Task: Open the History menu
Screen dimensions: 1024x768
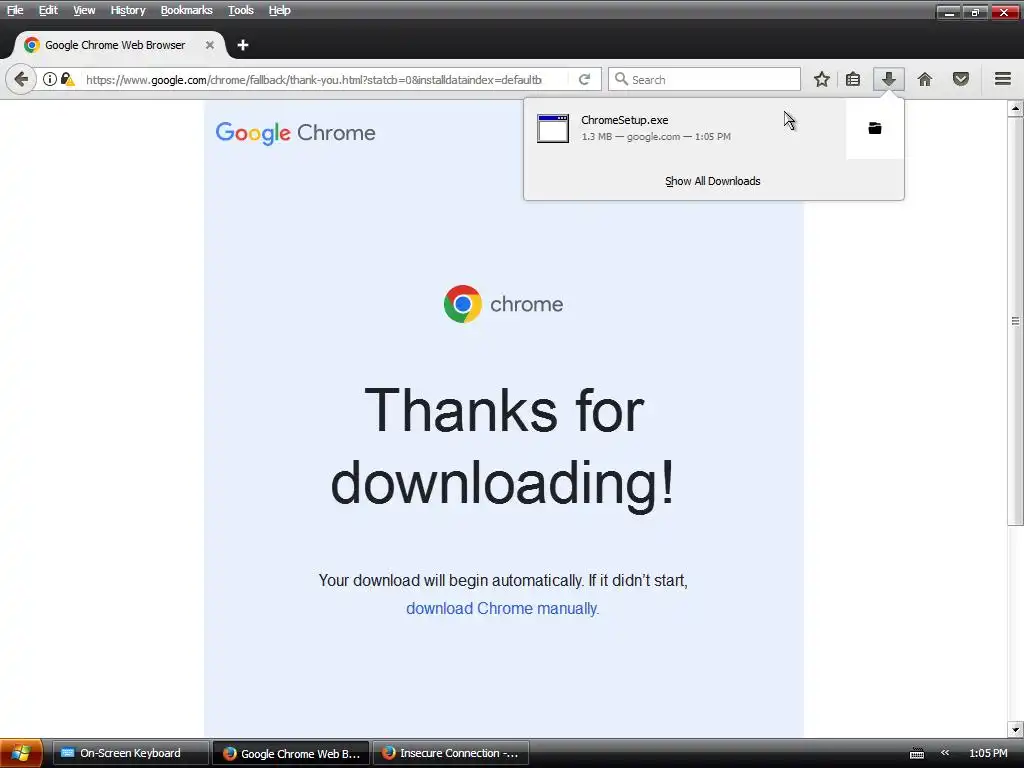Action: click(x=127, y=10)
